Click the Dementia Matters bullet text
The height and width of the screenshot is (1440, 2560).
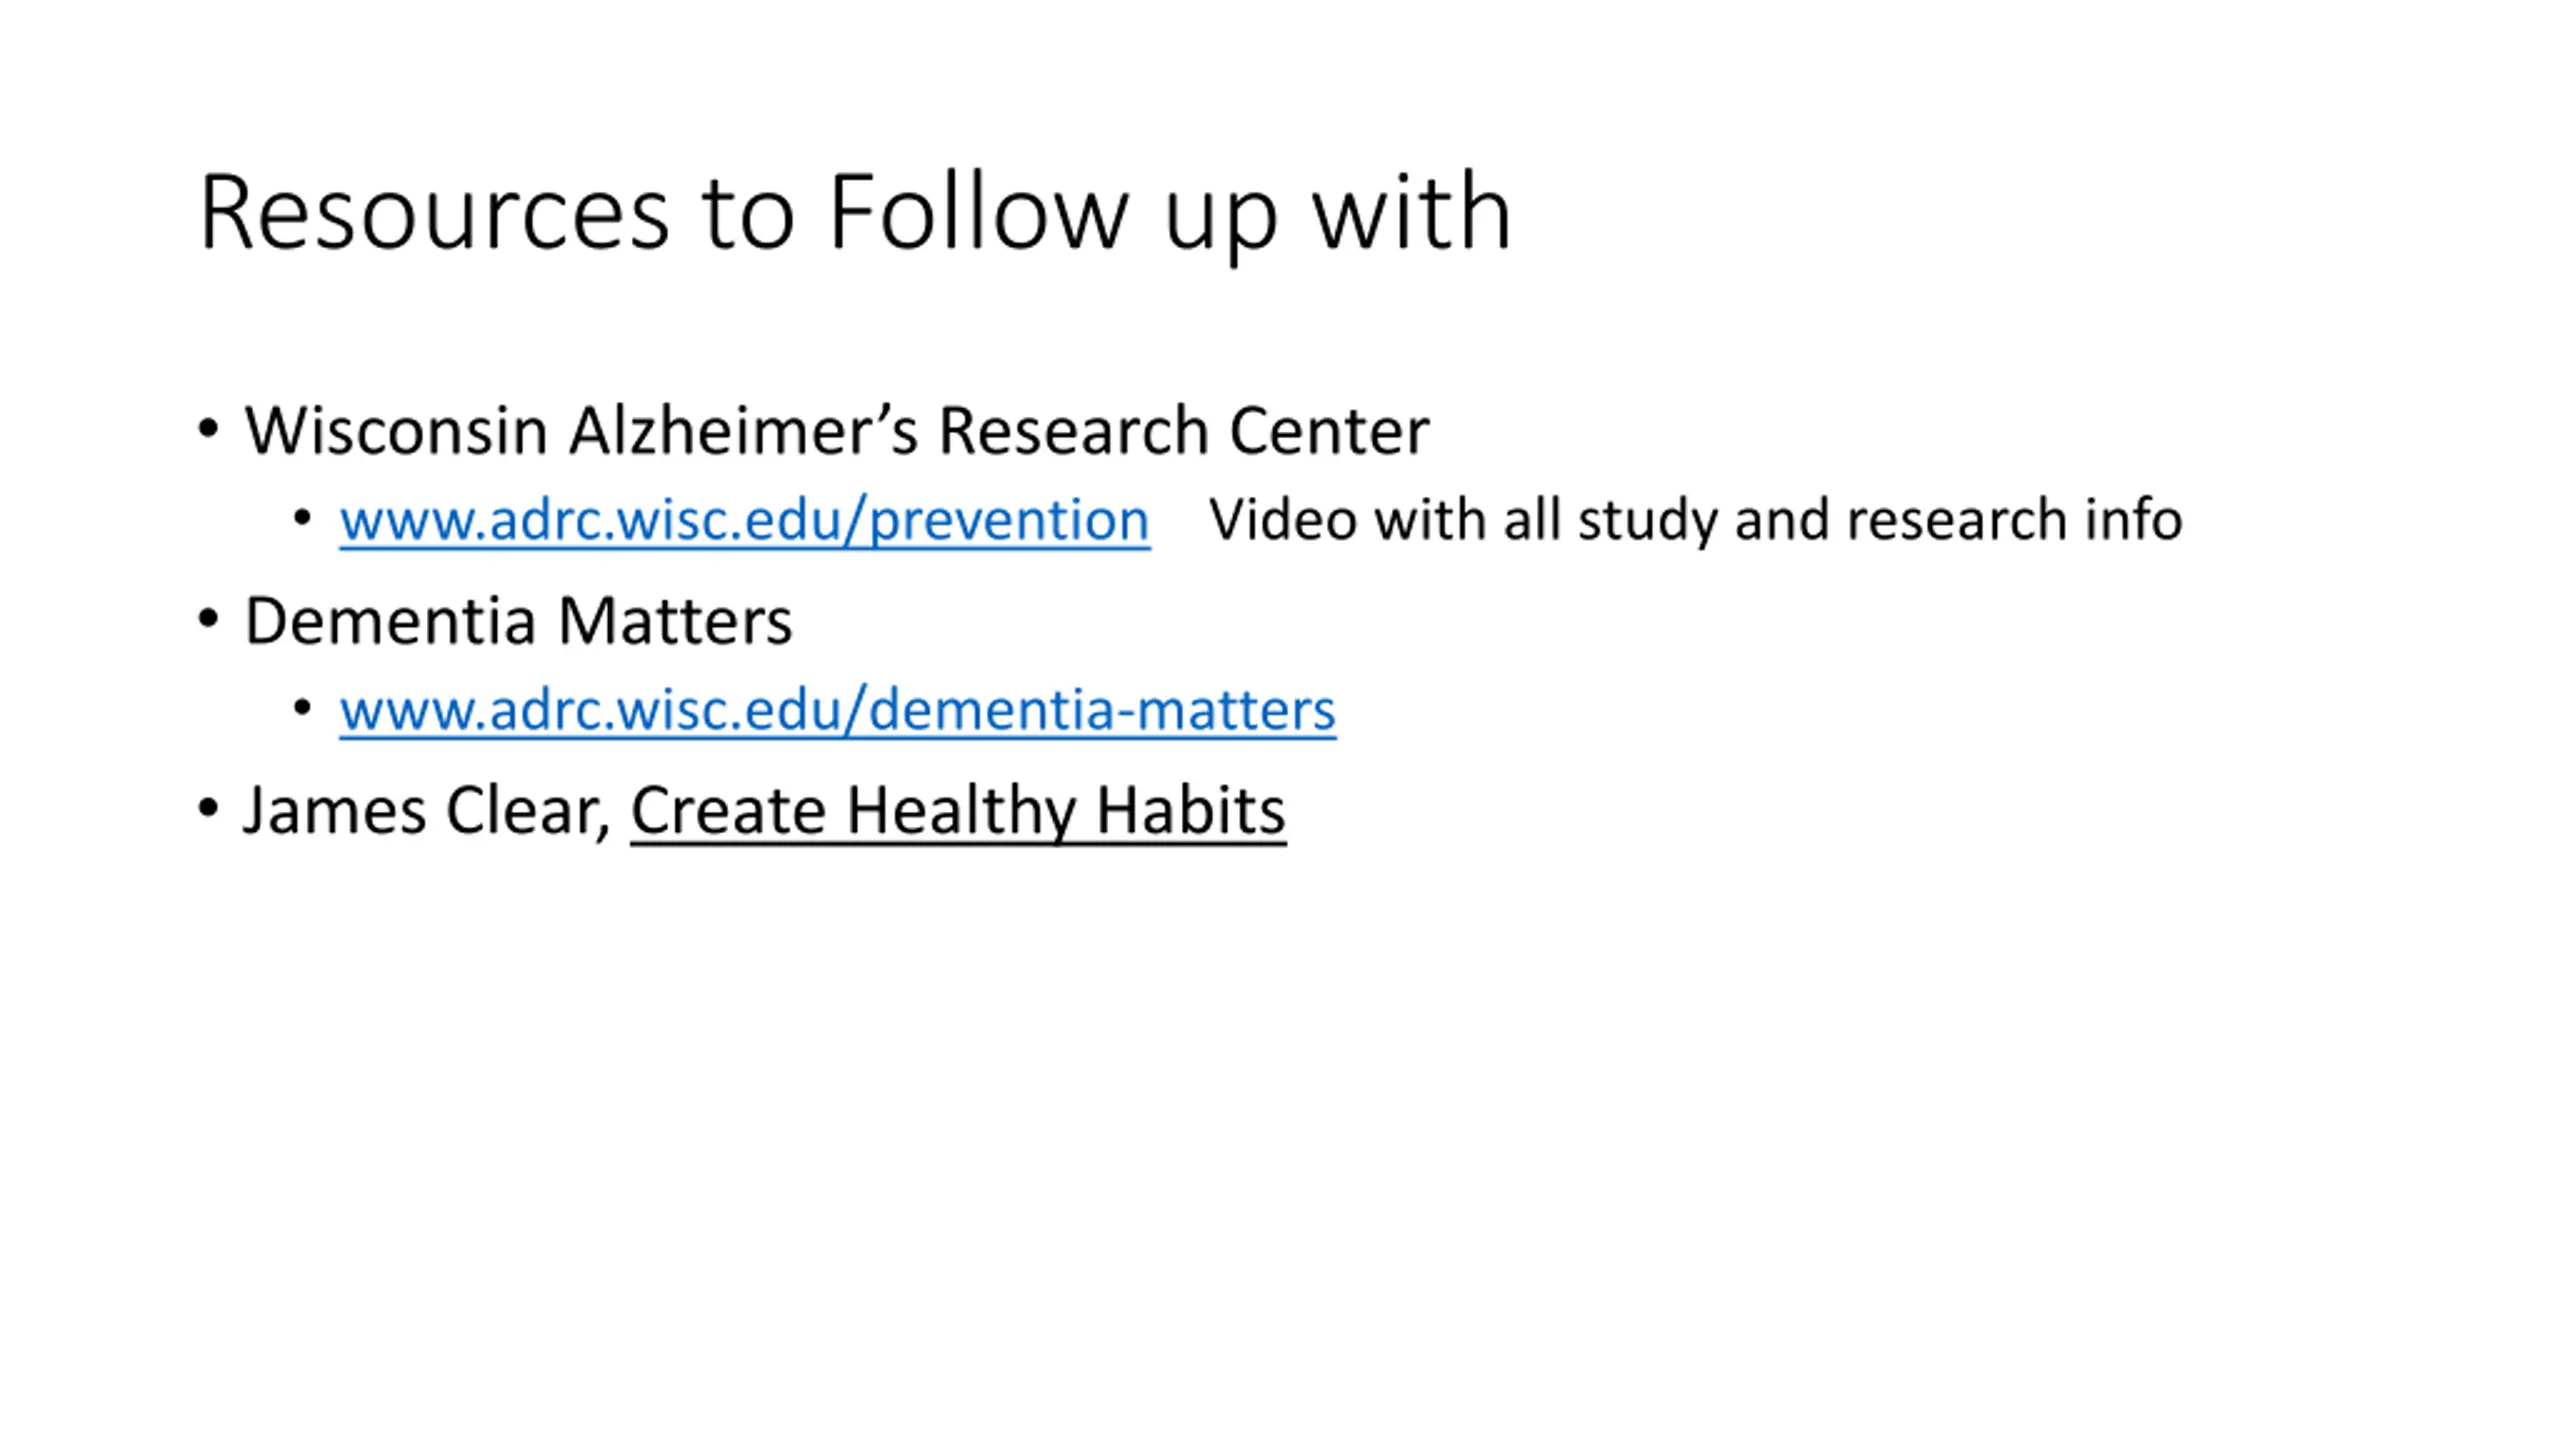tap(518, 621)
